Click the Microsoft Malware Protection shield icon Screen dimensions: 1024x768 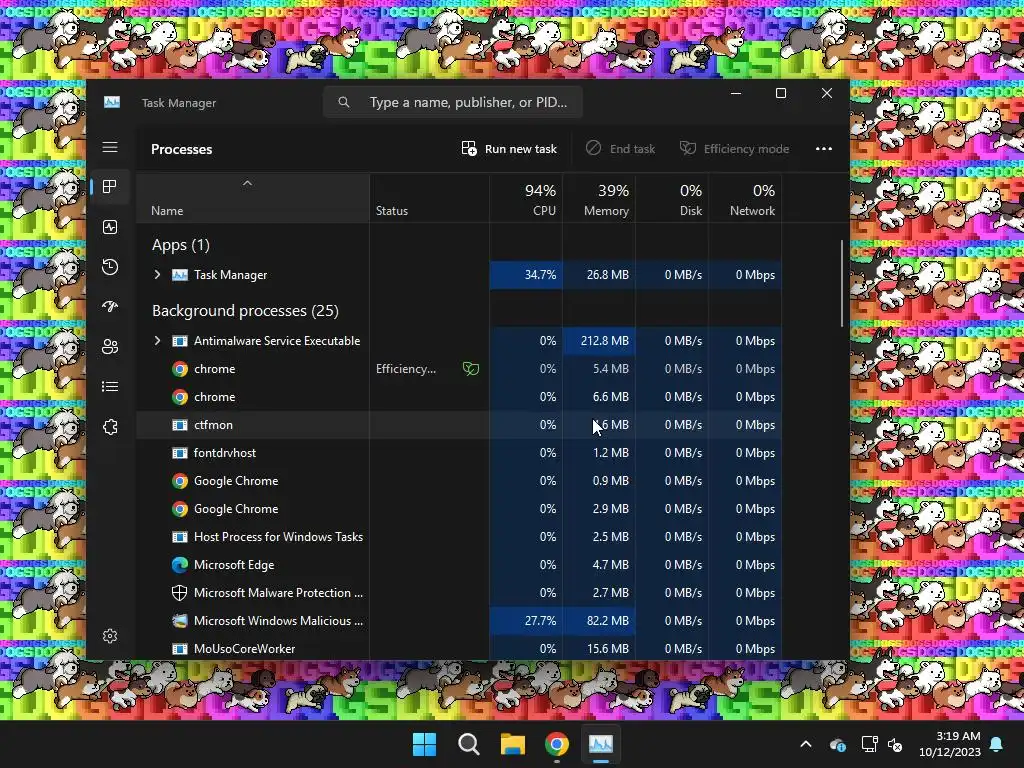(180, 593)
